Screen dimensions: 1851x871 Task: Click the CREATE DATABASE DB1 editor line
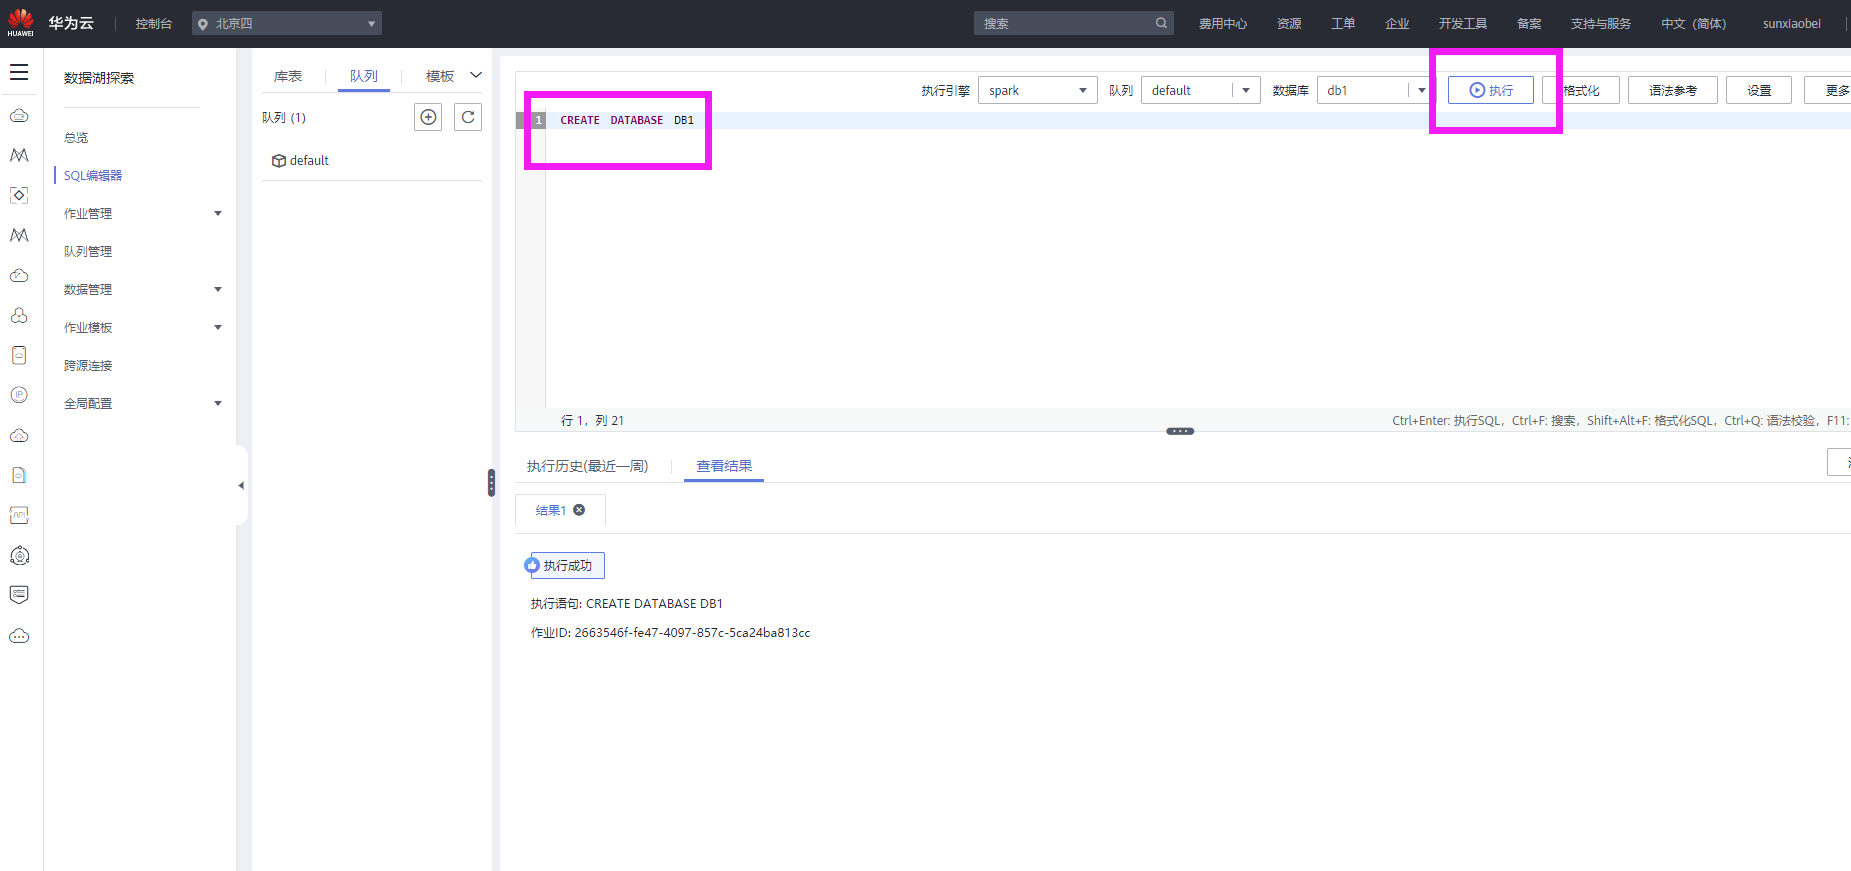[x=627, y=120]
